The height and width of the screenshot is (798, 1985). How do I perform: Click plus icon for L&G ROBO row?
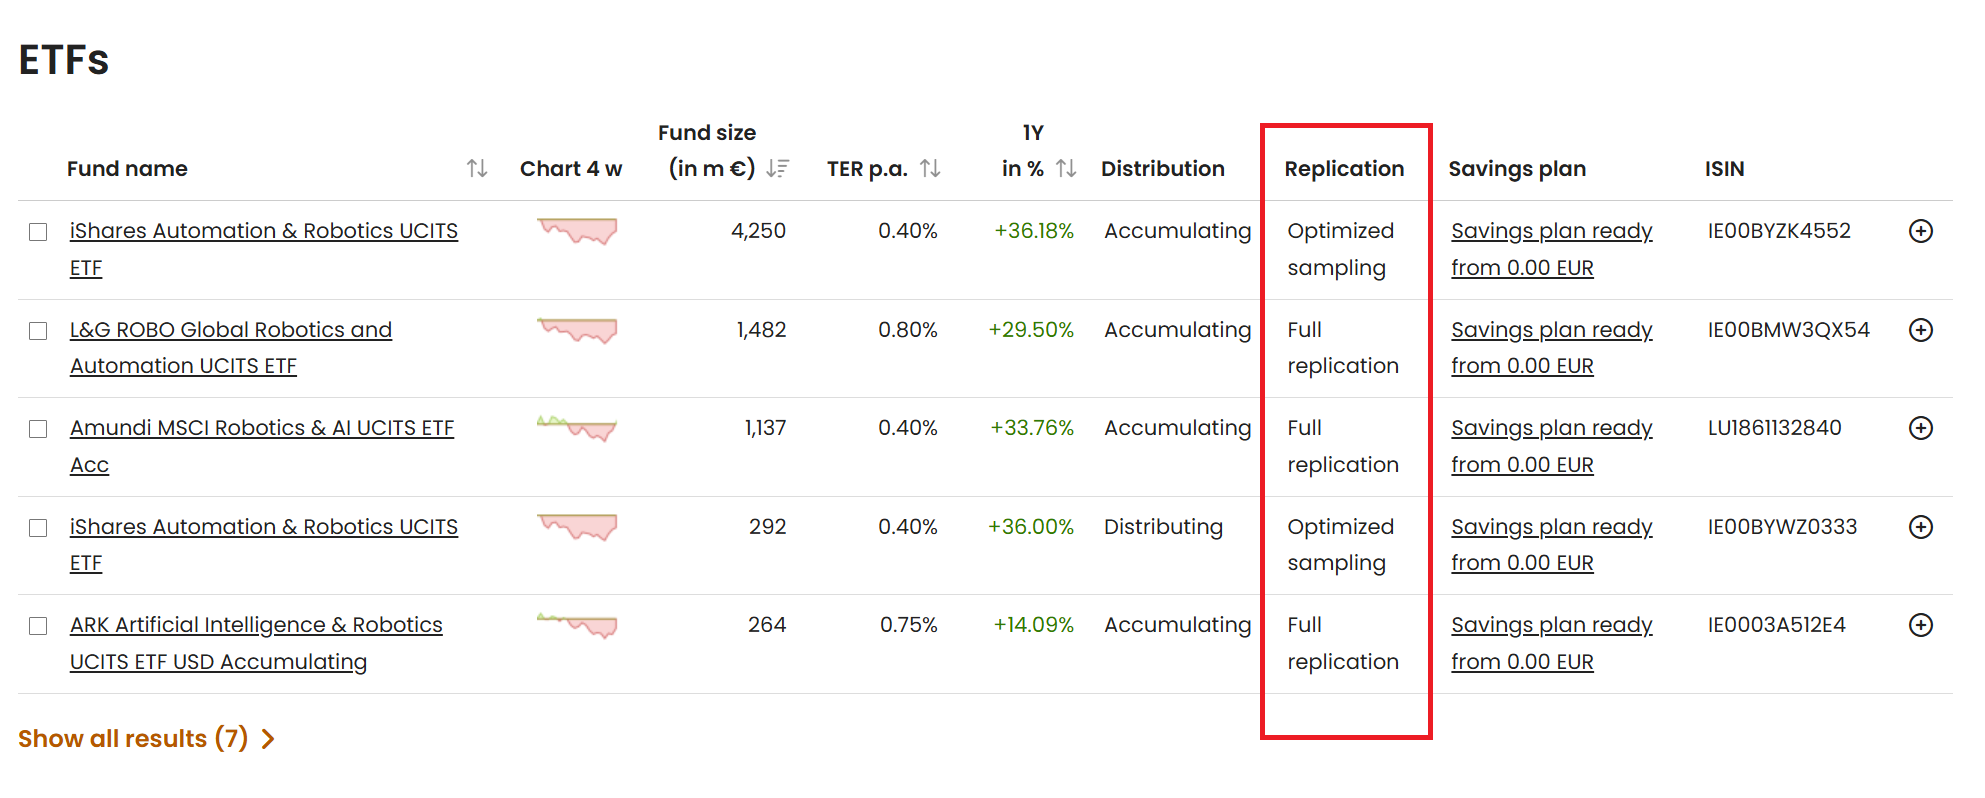click(1921, 330)
